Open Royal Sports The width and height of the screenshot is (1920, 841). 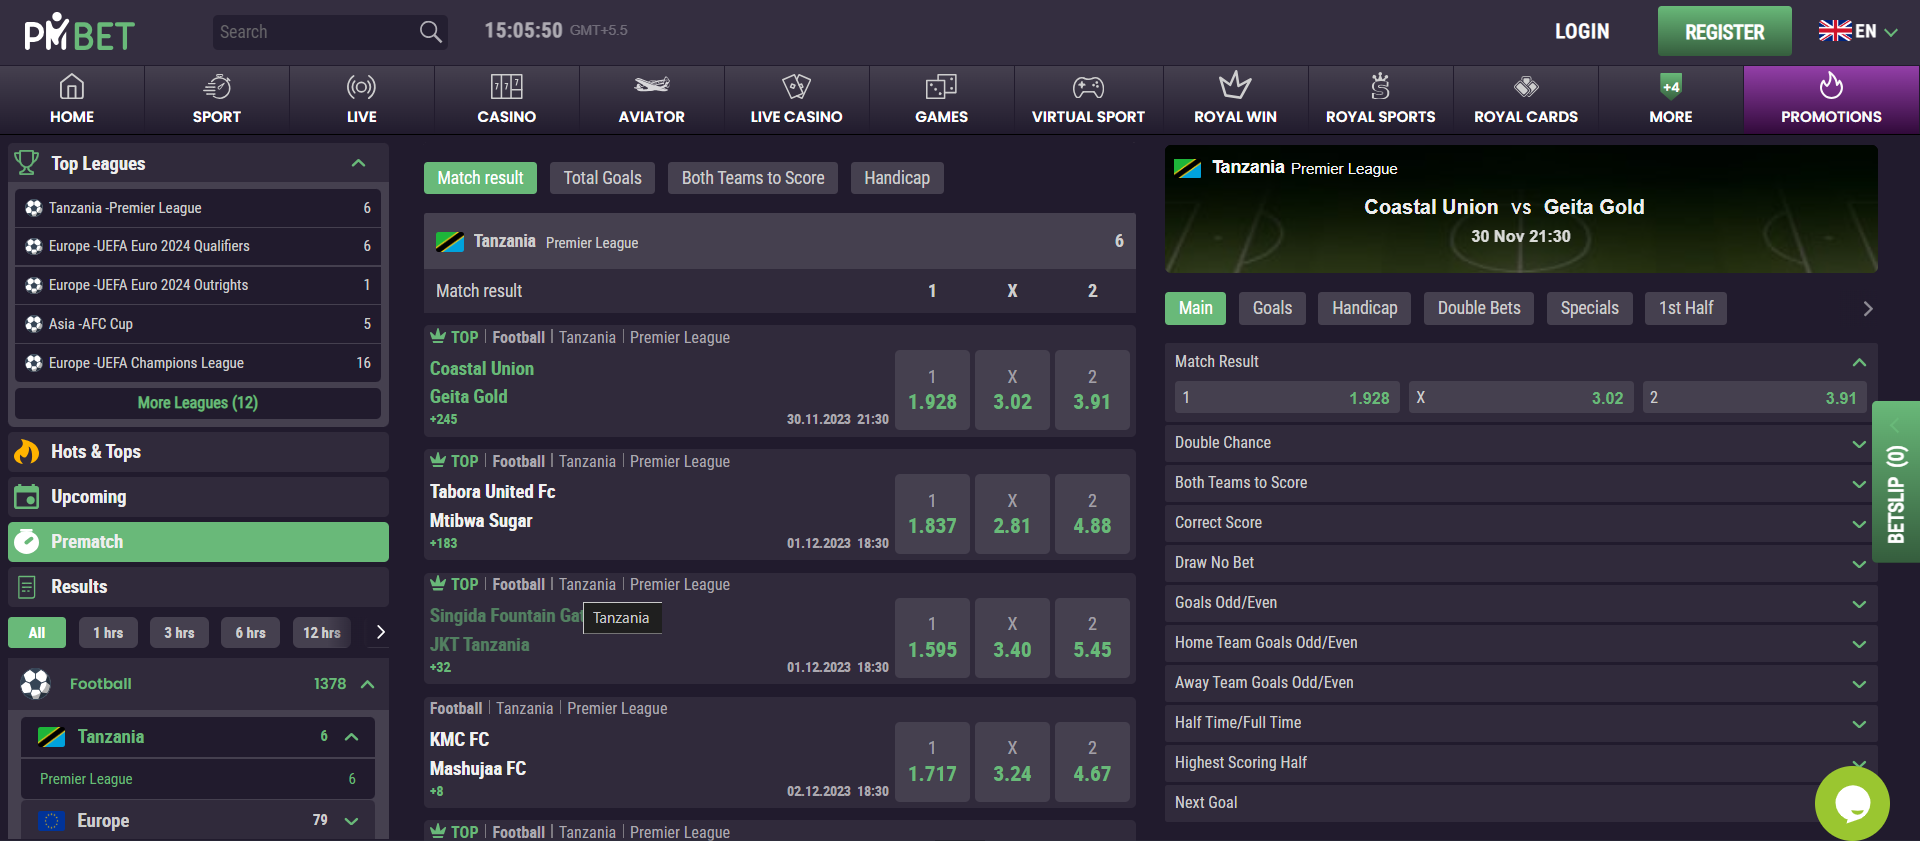coord(1380,100)
